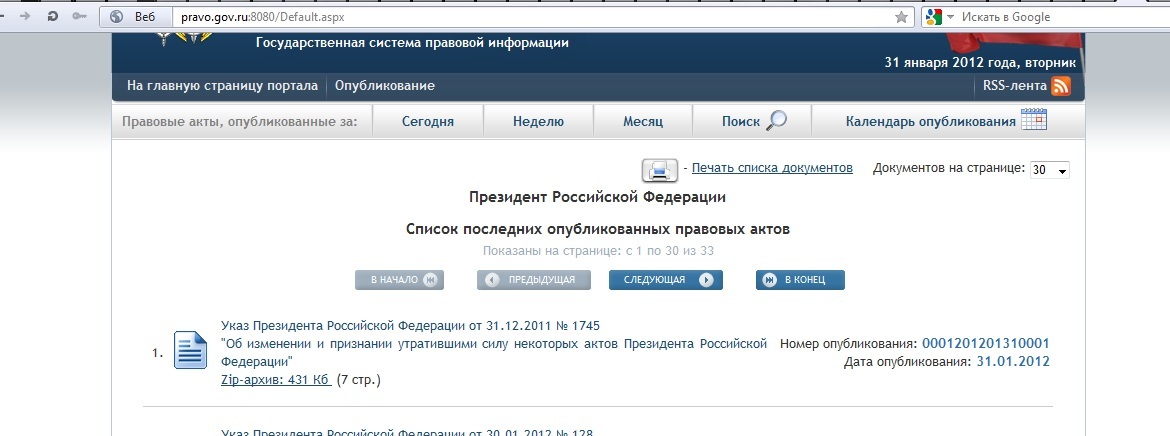
Task: Click the bookmark star in address bar
Action: point(900,17)
